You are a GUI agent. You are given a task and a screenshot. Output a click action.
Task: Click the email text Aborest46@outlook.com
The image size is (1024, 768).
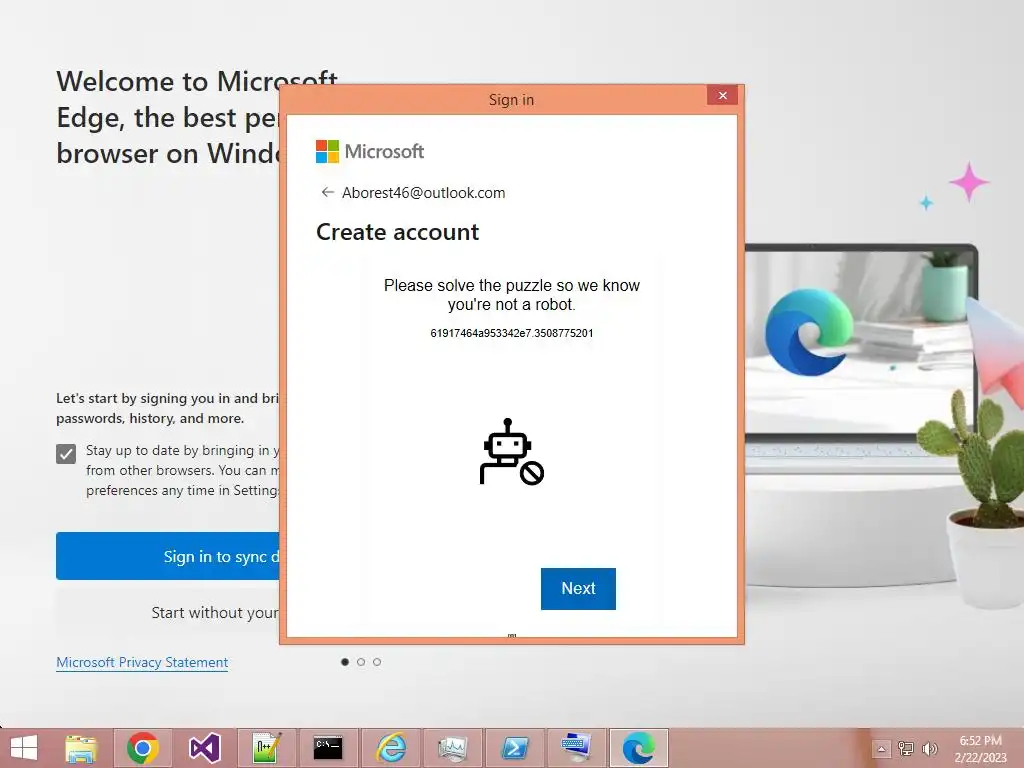pos(423,193)
